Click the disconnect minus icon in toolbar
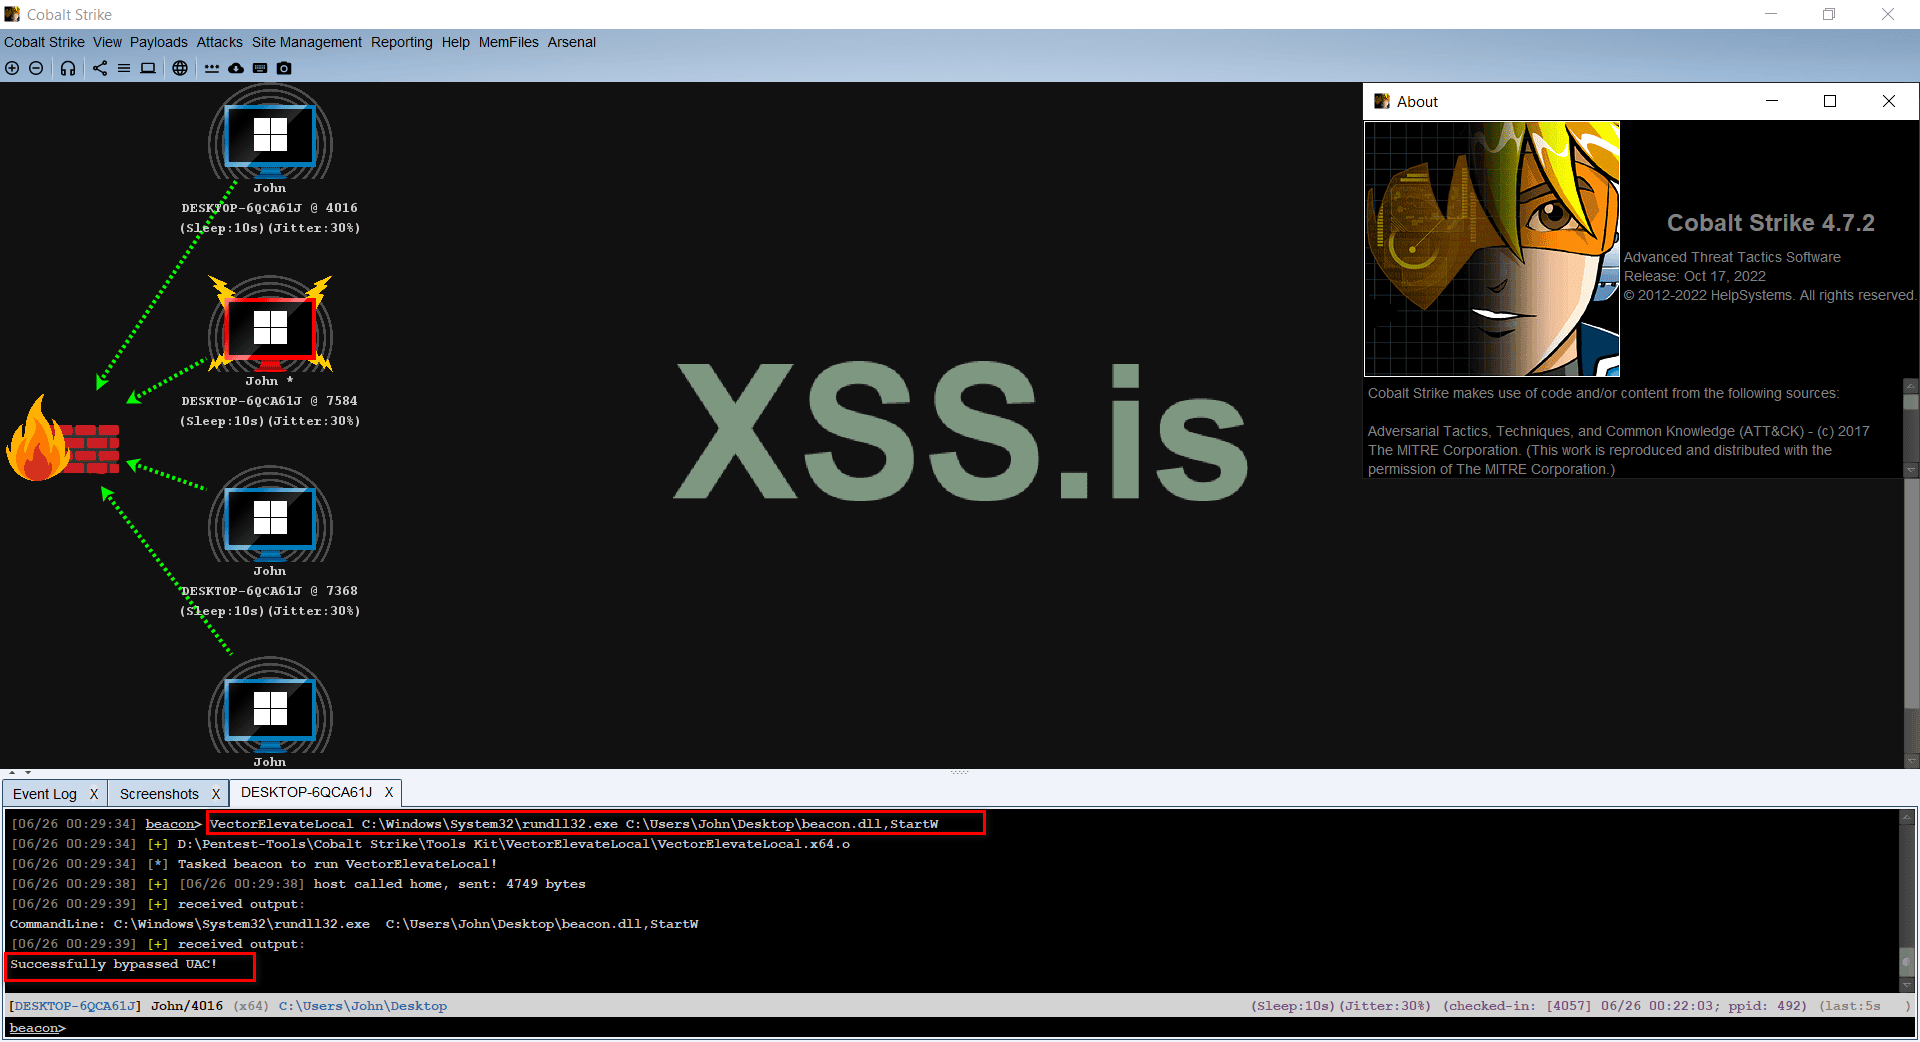 36,68
